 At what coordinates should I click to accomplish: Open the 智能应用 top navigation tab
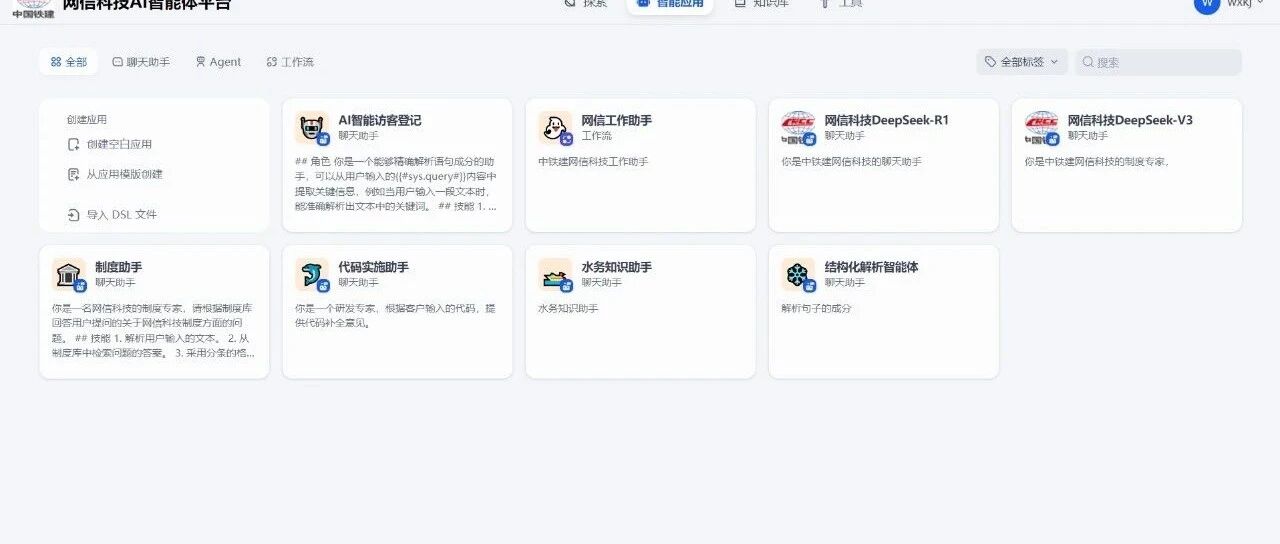point(670,5)
